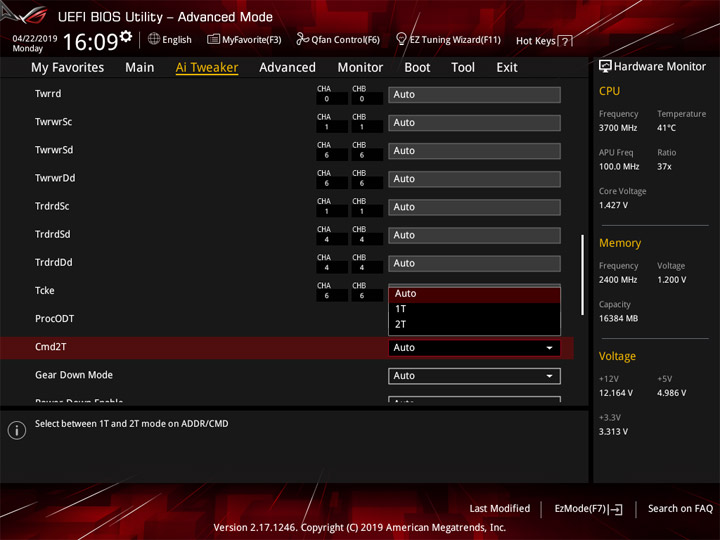Click the Twrrd CHB value 0
Viewport: 720px width, 540px height.
coord(362,99)
